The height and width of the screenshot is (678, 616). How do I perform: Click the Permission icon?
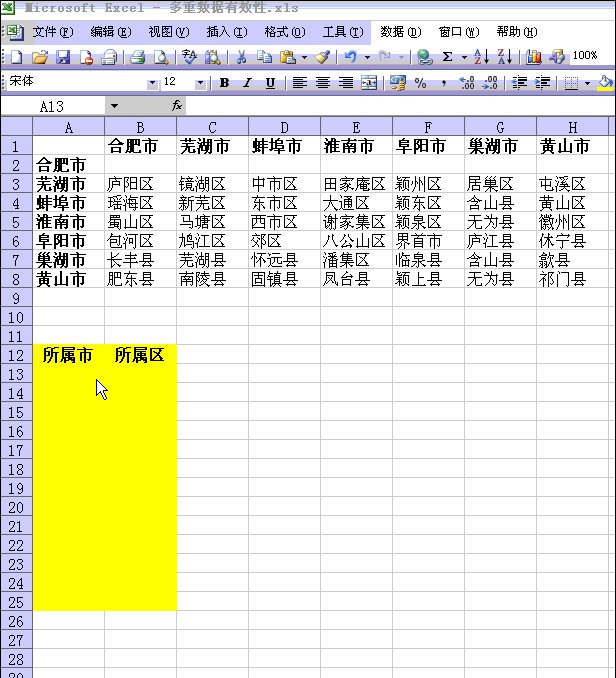86,57
